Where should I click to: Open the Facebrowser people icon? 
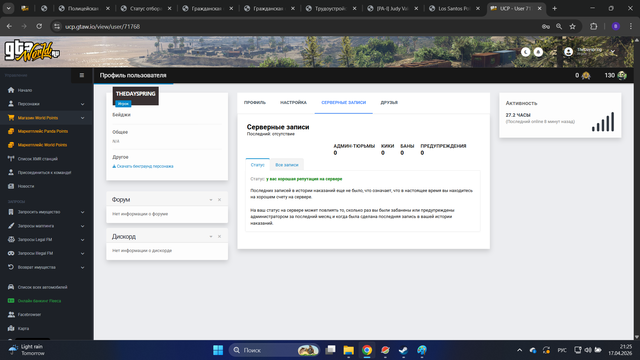click(x=11, y=314)
